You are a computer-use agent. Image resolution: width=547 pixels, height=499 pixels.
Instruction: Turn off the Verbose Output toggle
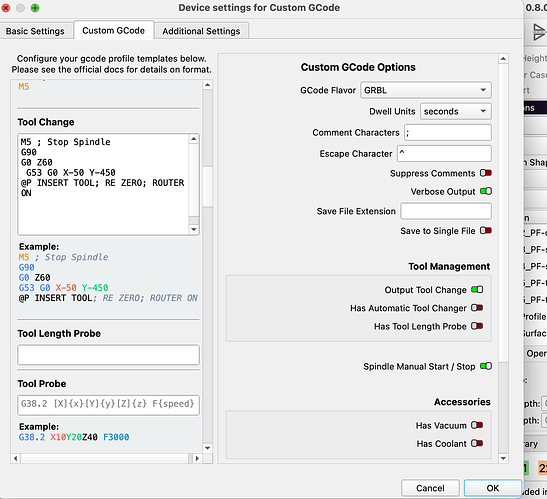pos(486,191)
